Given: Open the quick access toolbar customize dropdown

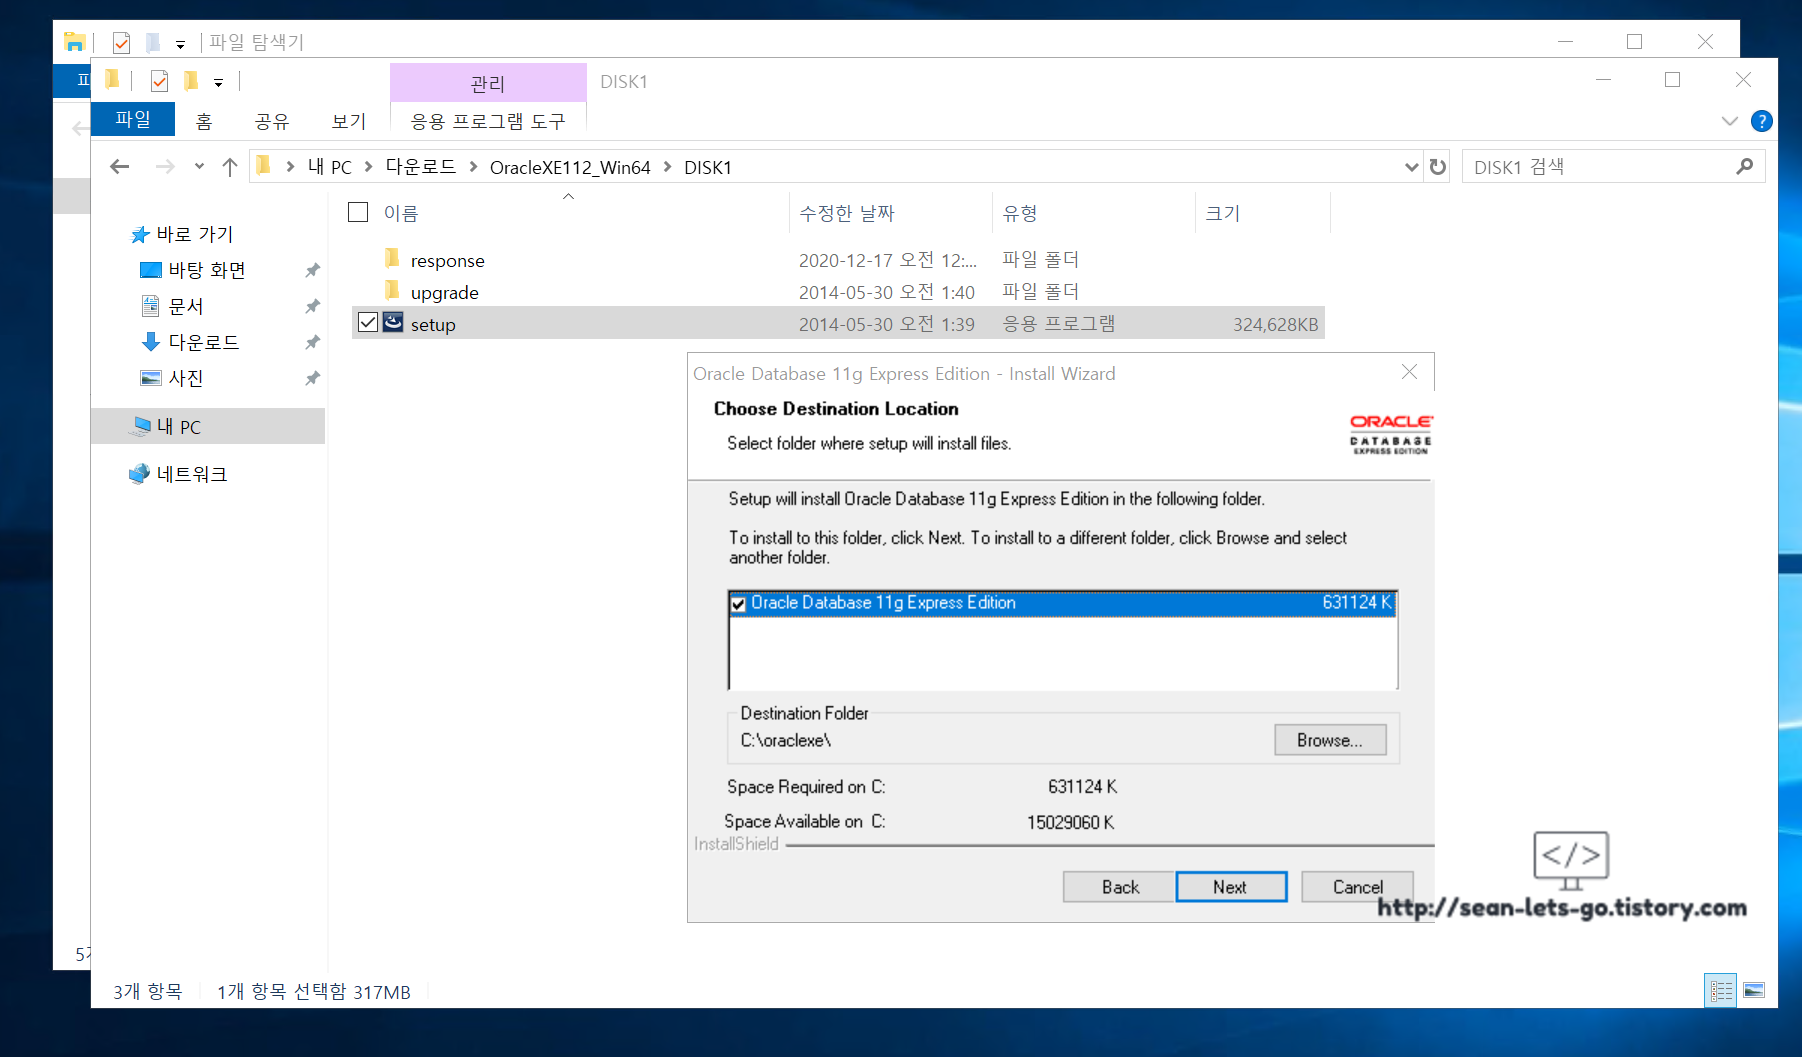Looking at the screenshot, I should tap(218, 83).
